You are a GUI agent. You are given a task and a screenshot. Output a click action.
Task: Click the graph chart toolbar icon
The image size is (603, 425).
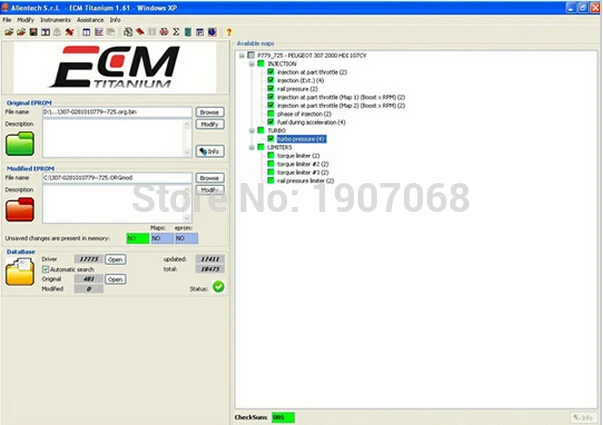[x=99, y=32]
